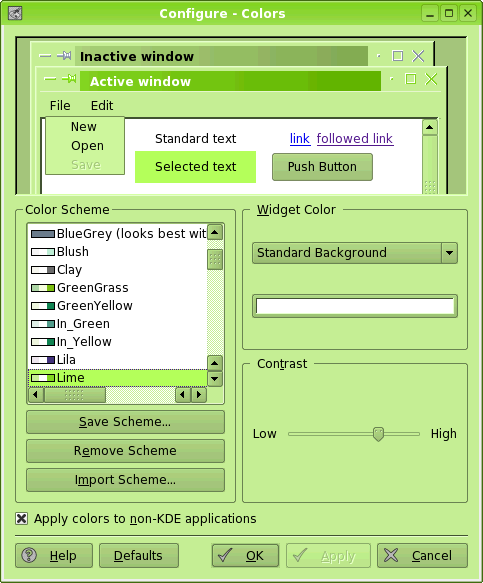The height and width of the screenshot is (583, 483).
Task: Click 'Standard text' in the preview
Action: point(196,139)
